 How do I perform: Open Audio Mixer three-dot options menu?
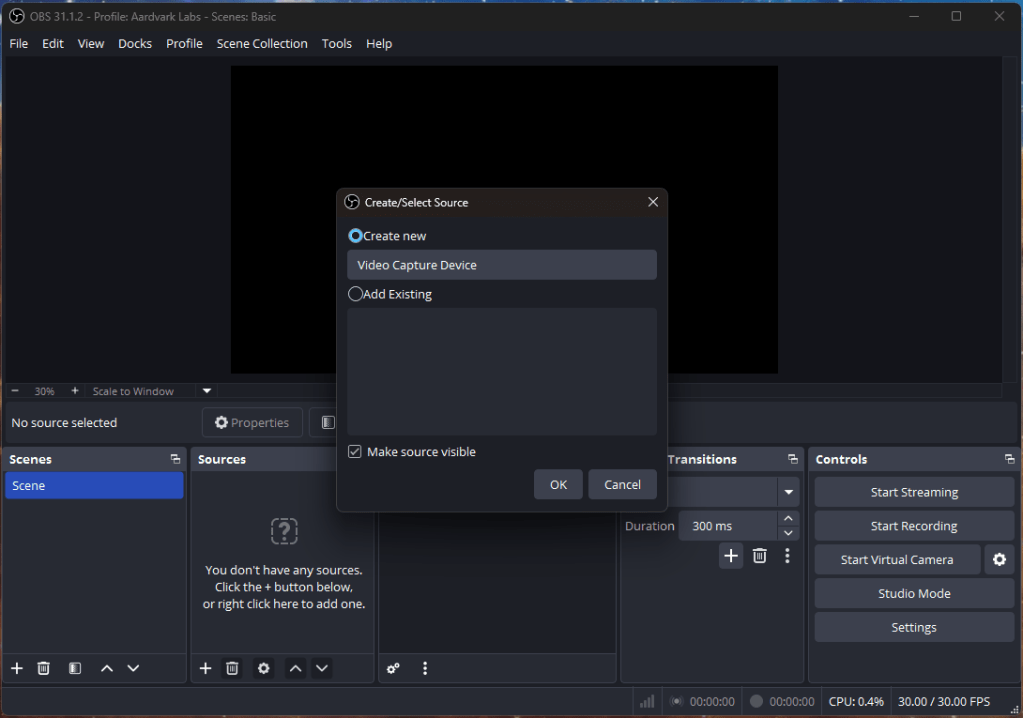(x=425, y=668)
